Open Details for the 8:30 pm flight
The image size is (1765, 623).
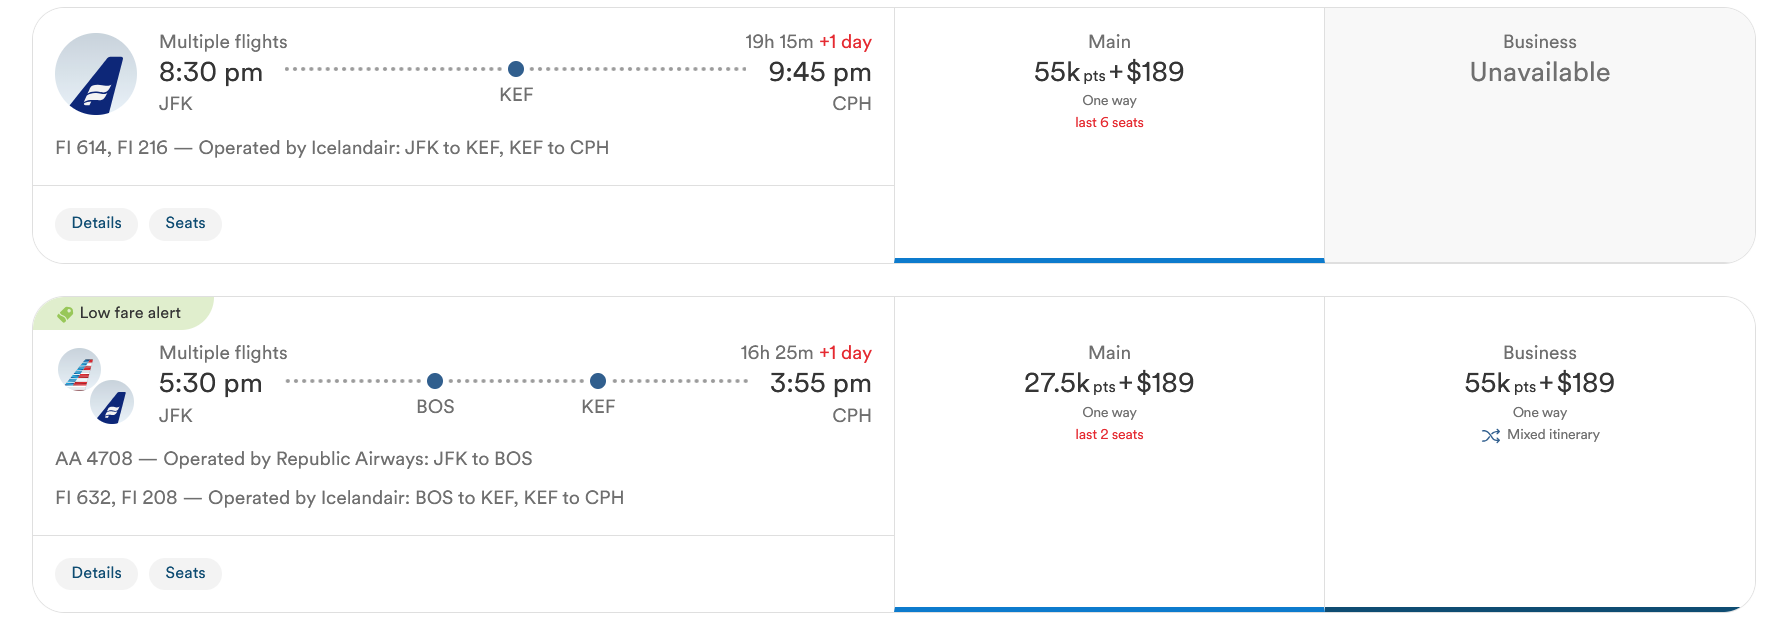tap(97, 223)
